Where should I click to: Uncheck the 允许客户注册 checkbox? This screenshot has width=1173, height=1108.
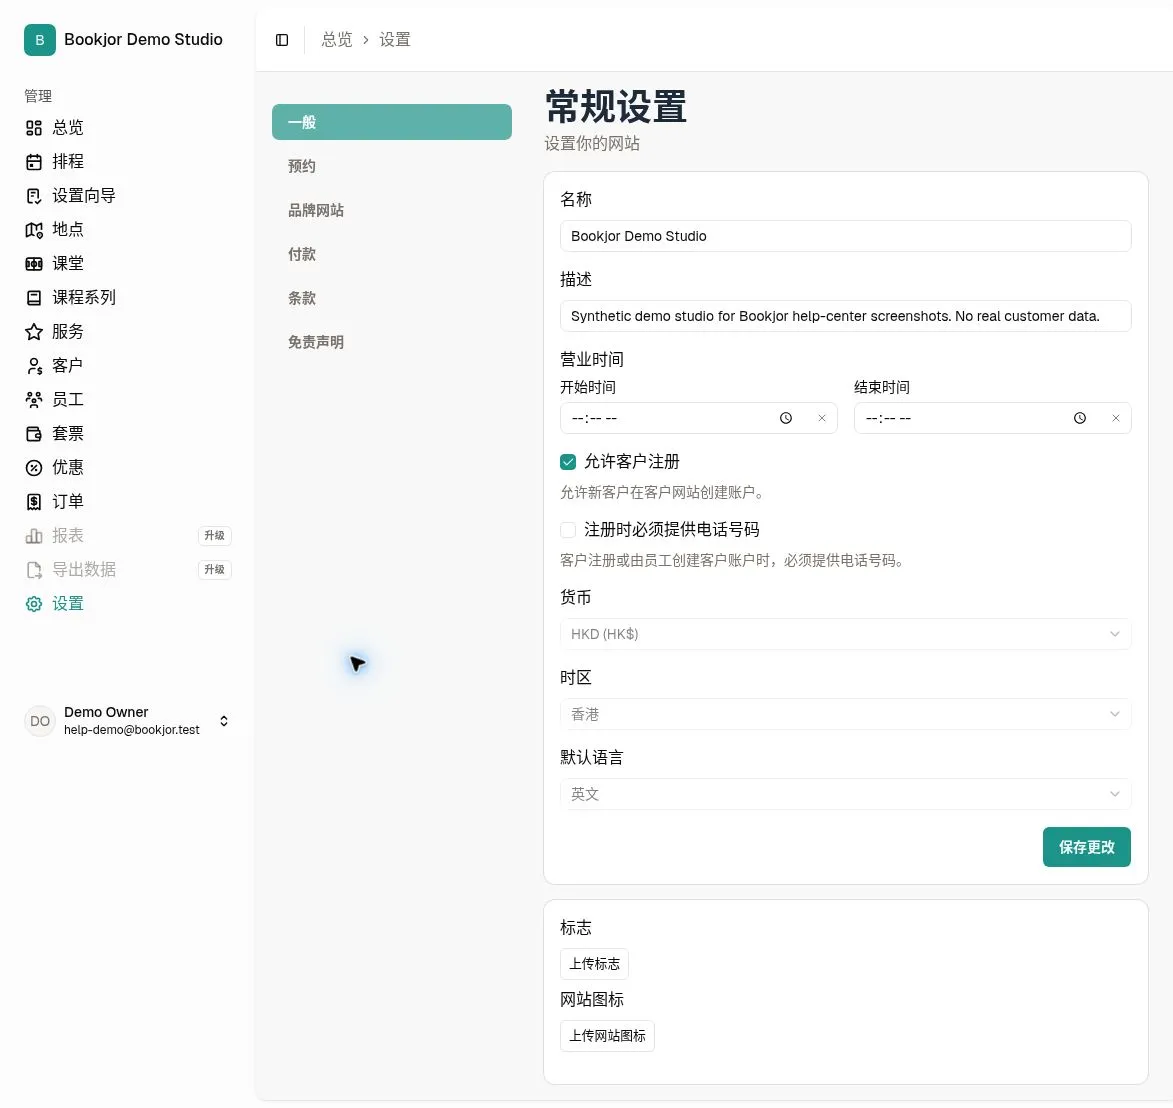[568, 462]
